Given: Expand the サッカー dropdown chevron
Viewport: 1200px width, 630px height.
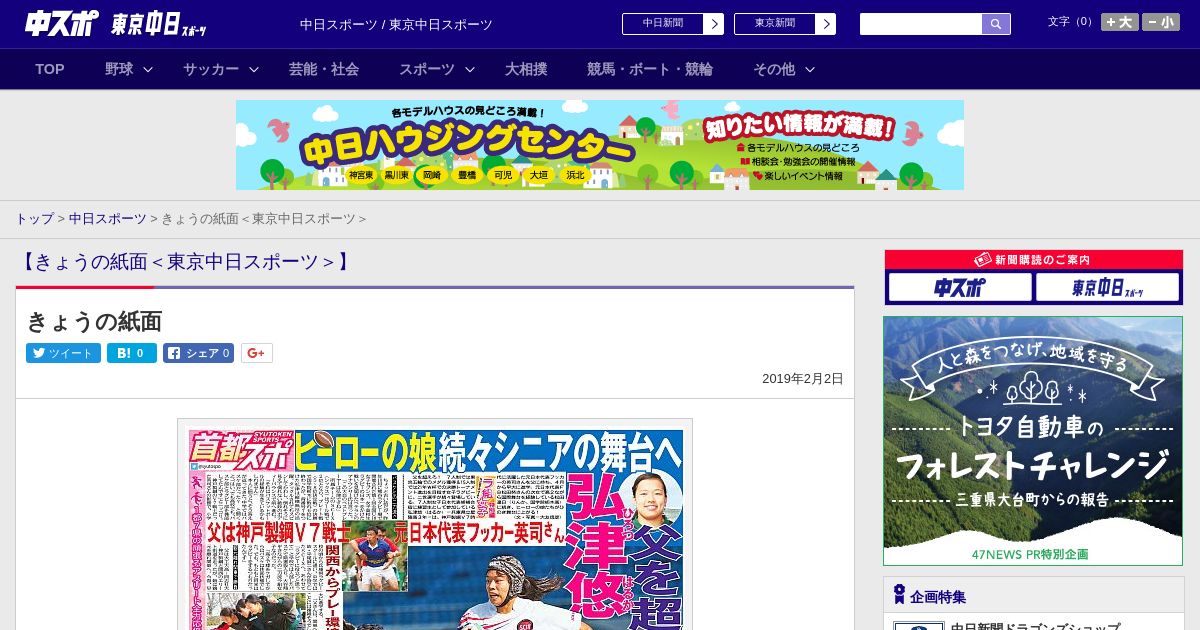Looking at the screenshot, I should click(254, 69).
